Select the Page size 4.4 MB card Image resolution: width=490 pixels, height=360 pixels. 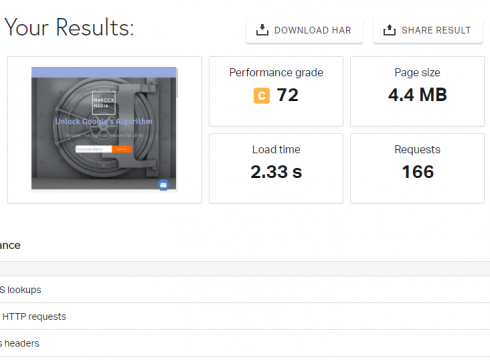click(x=417, y=91)
